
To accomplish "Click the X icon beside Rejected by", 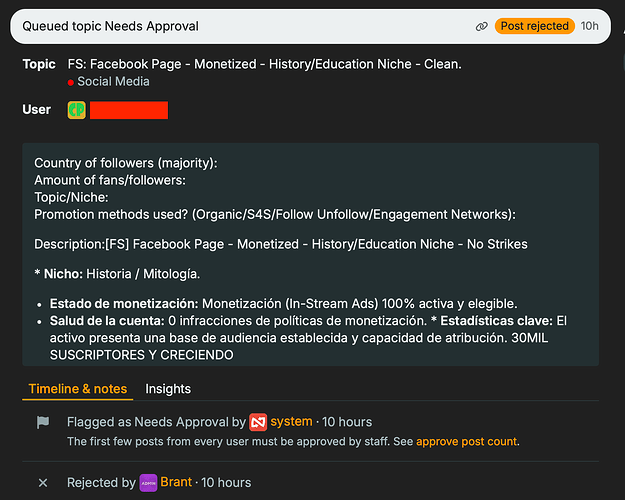I will [x=43, y=483].
